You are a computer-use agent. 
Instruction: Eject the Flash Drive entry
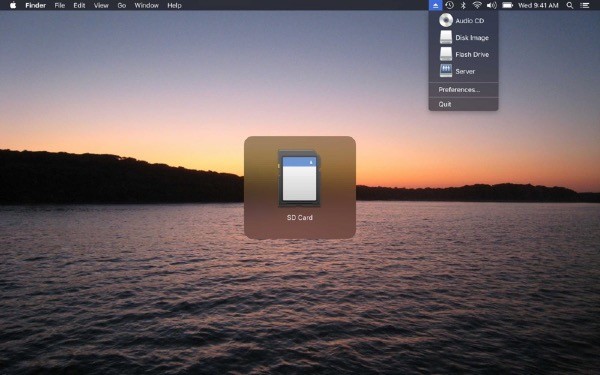click(463, 54)
